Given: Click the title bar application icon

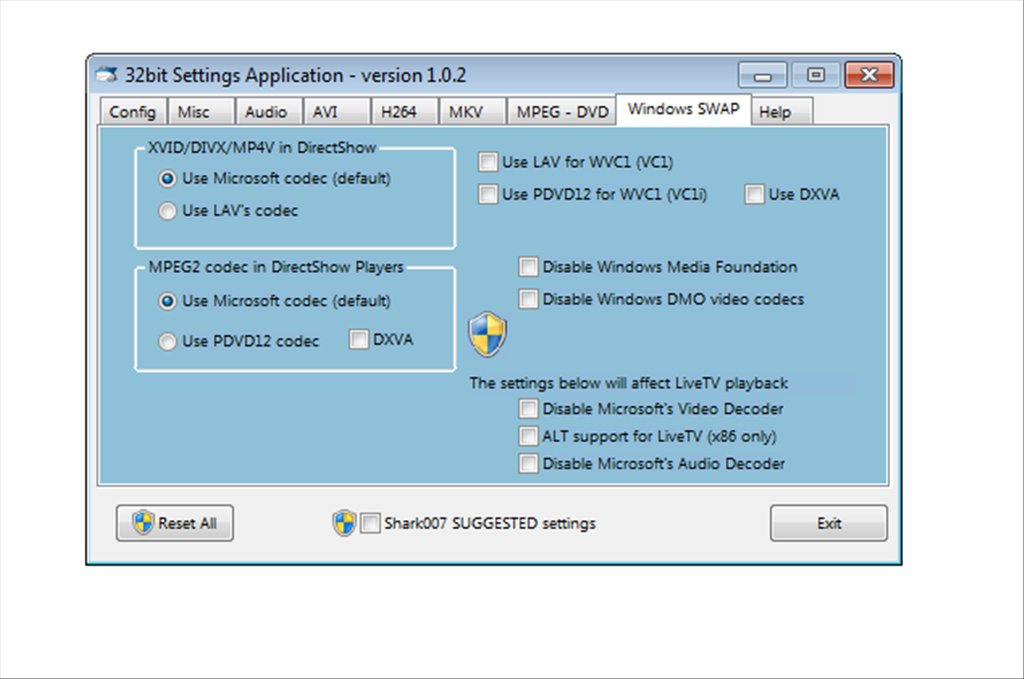Looking at the screenshot, I should pos(106,74).
